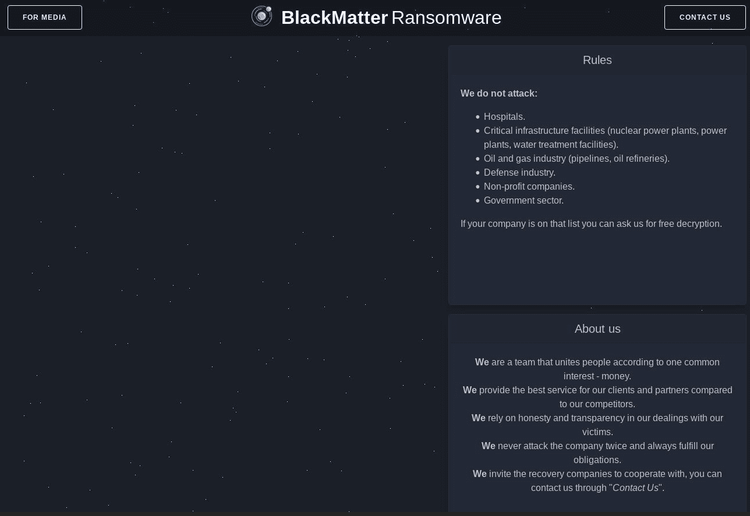The width and height of the screenshot is (750, 516).
Task: Click the Defense industry list entry
Action: 519,172
